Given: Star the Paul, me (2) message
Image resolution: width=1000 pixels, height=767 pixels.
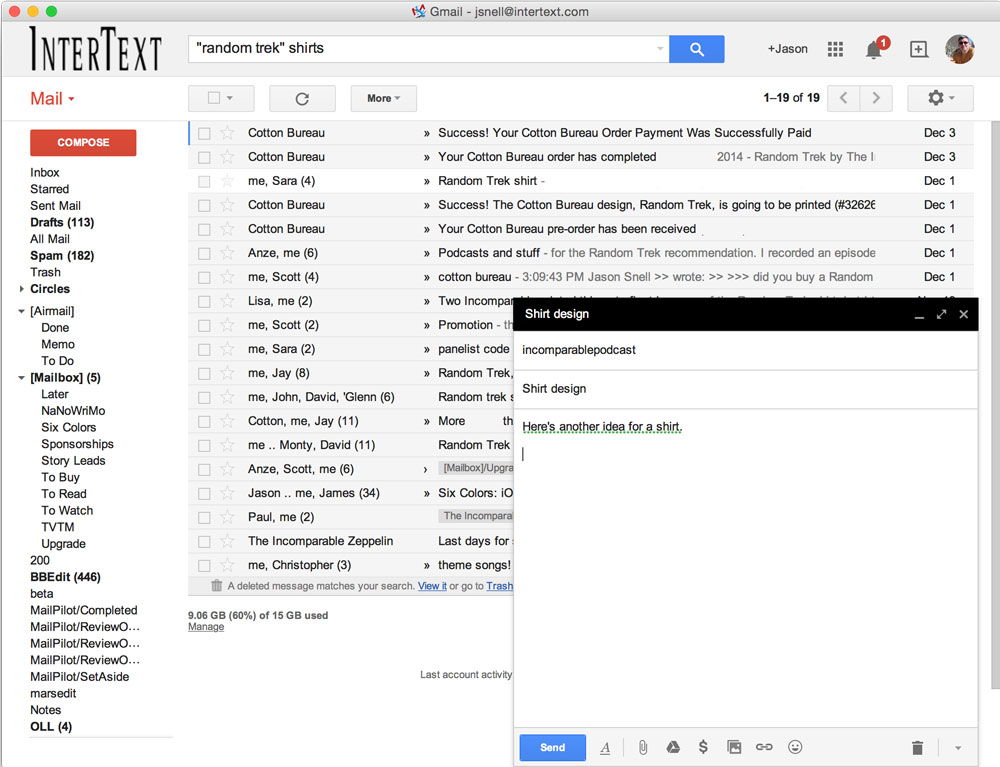Looking at the screenshot, I should (227, 517).
